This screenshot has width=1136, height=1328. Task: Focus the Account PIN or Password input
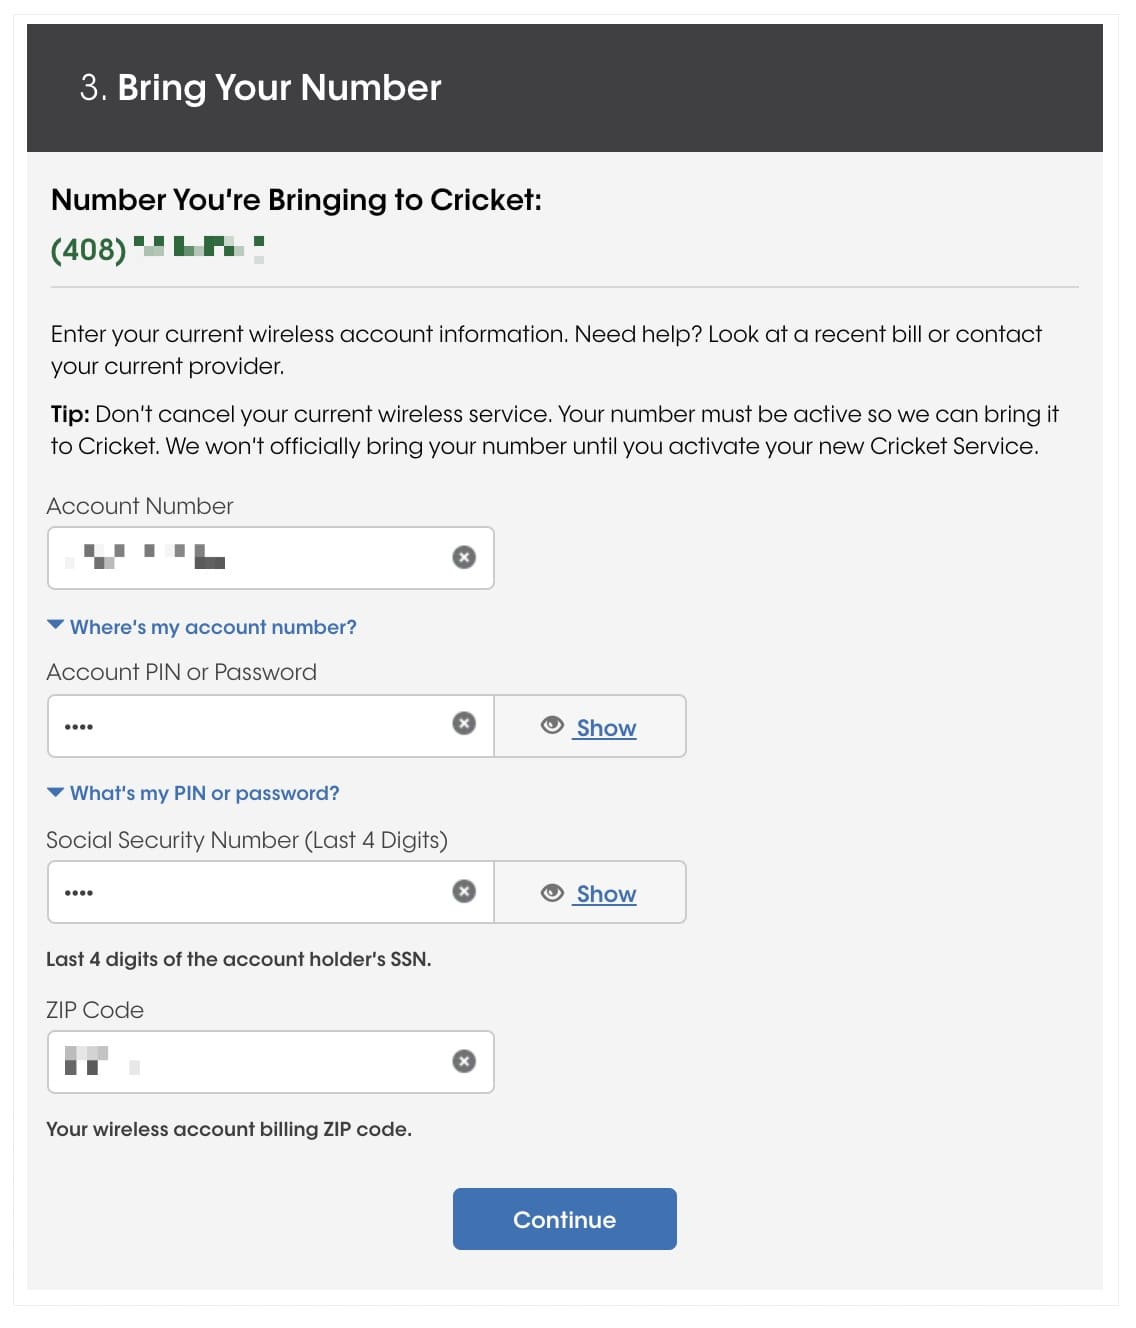point(260,726)
